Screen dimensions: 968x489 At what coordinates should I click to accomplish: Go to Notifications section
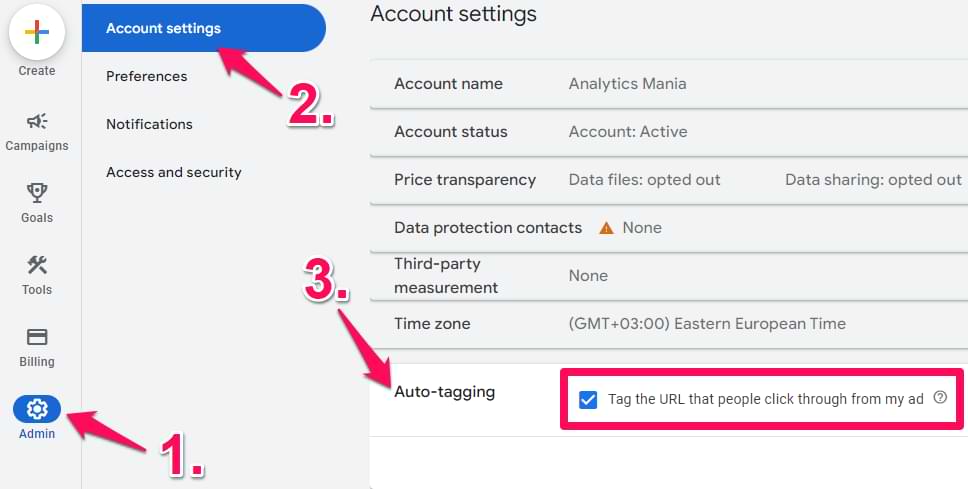149,124
